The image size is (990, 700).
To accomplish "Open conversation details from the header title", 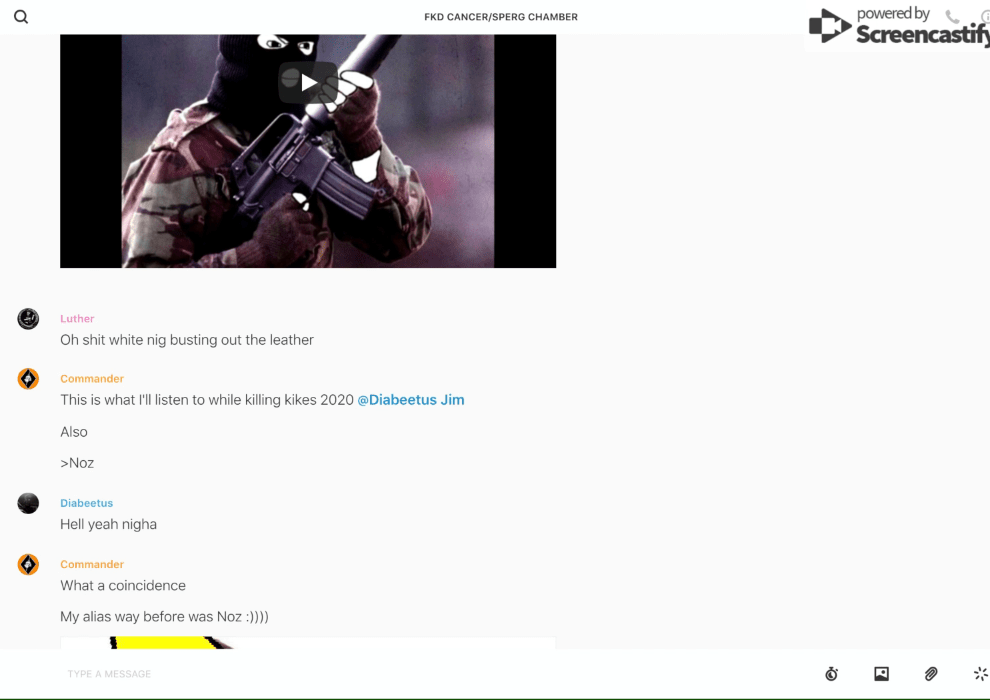I will pos(501,17).
